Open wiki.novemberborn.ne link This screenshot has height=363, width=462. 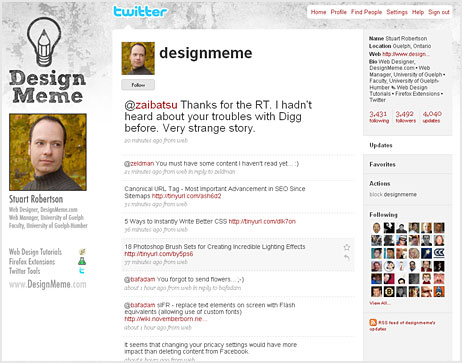166,319
